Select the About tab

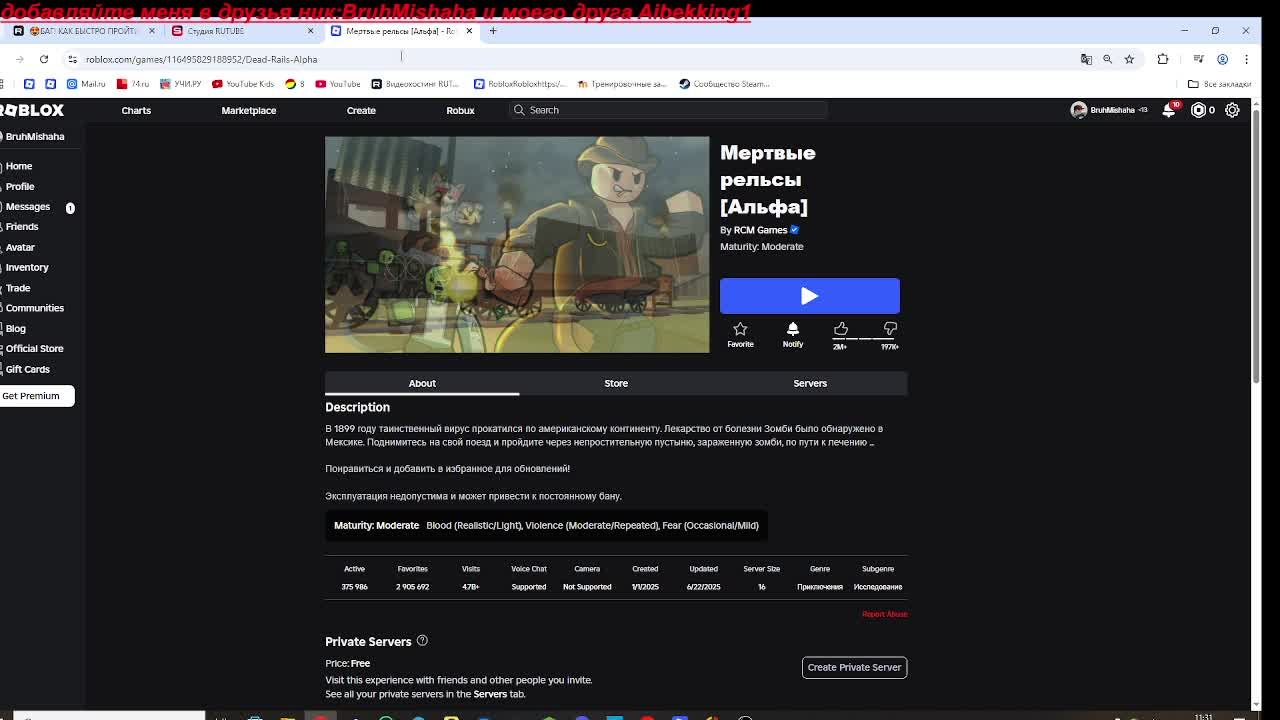[x=422, y=383]
